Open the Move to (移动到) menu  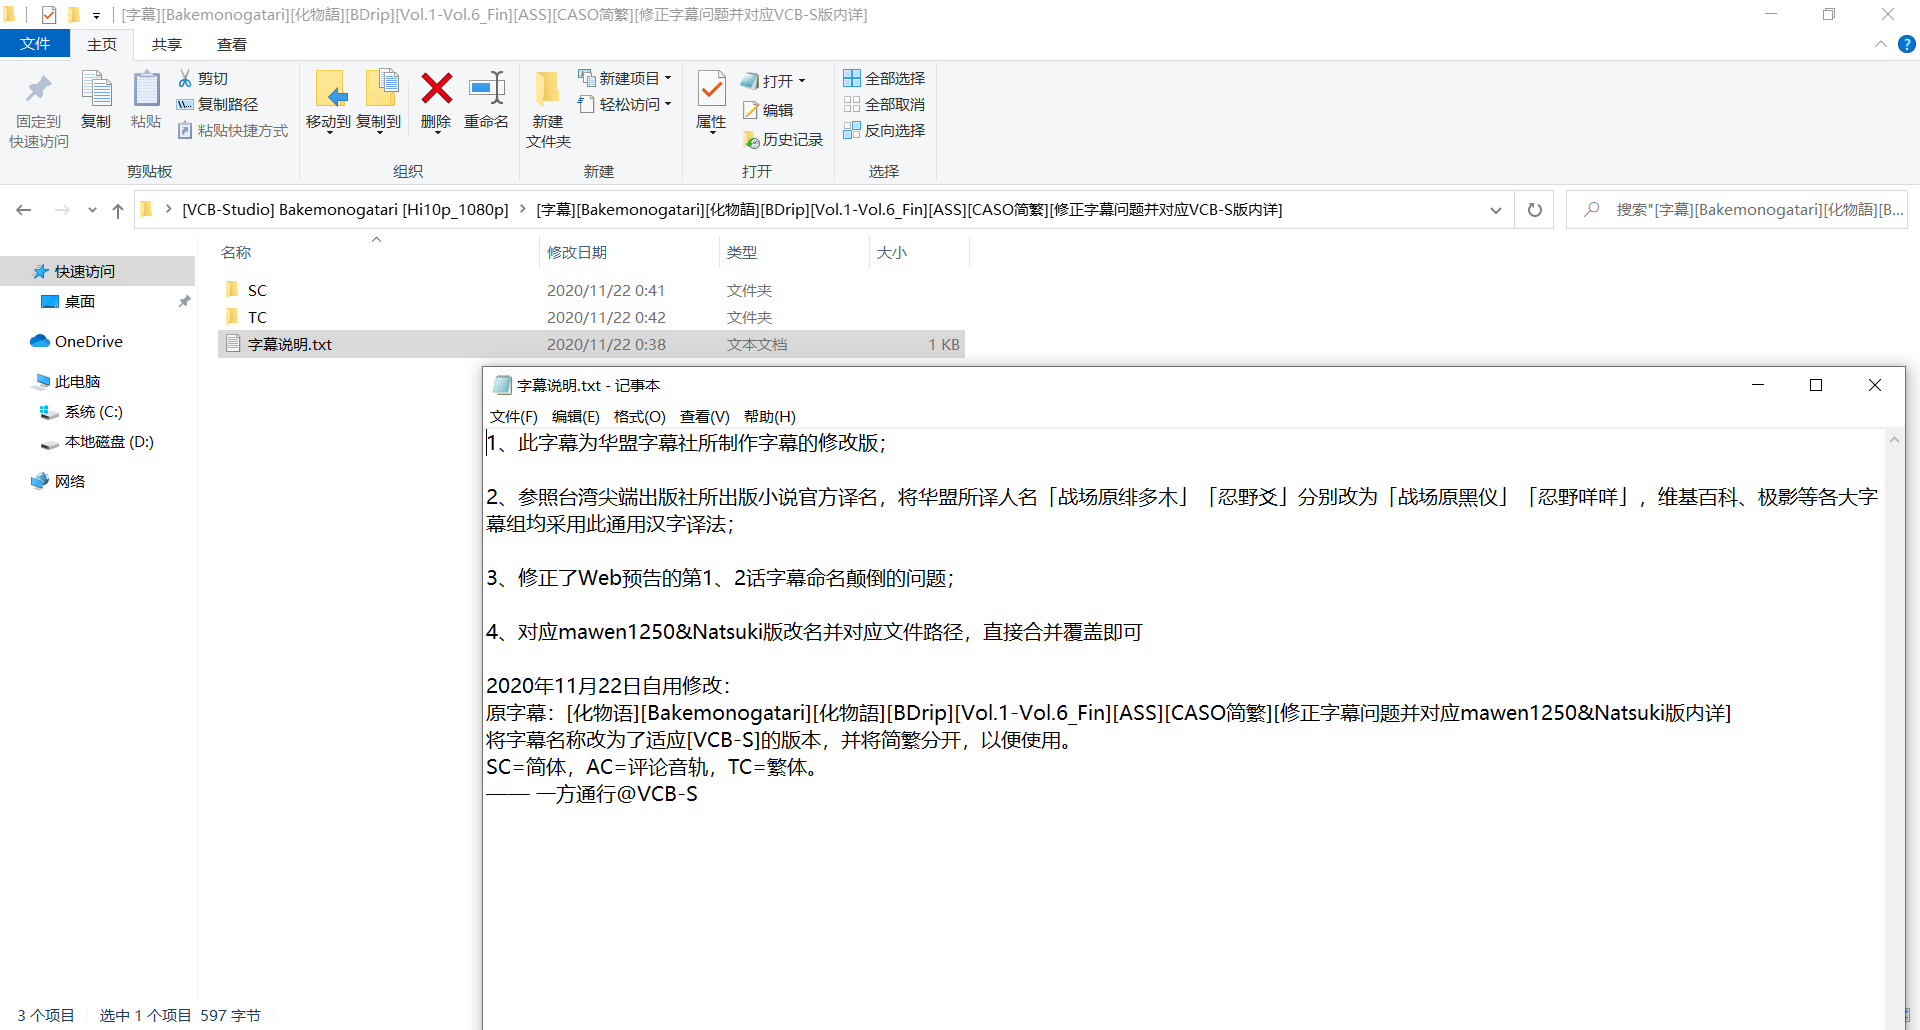coord(329,102)
